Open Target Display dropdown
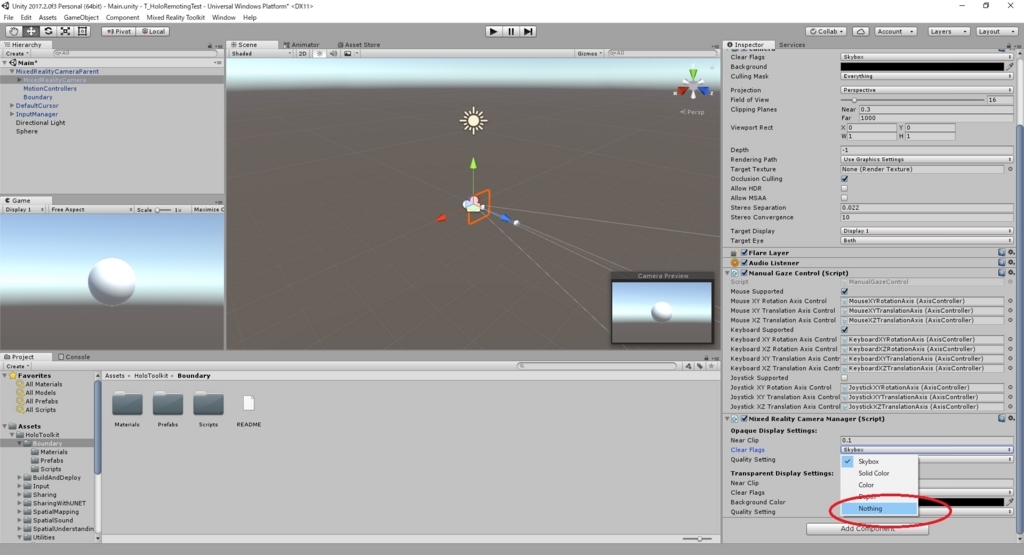Image resolution: width=1024 pixels, height=555 pixels. [927, 231]
